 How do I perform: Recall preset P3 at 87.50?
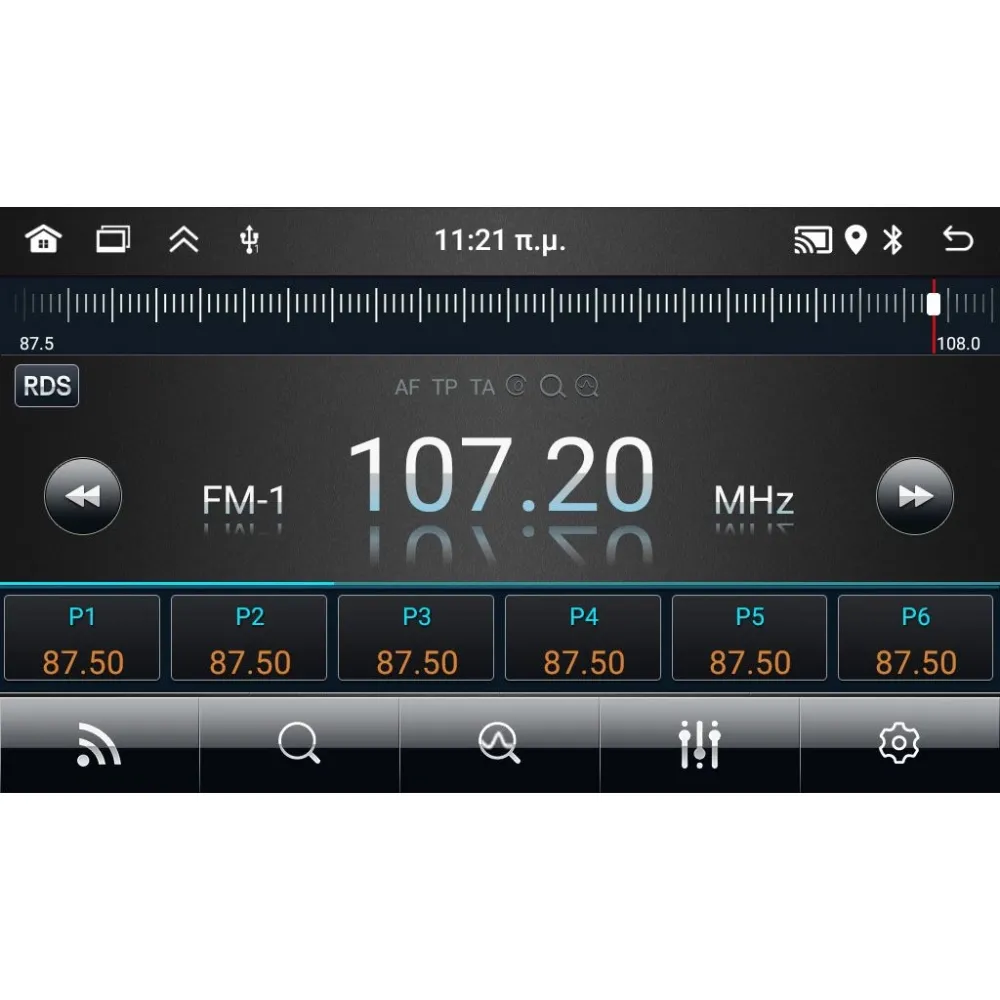(416, 637)
